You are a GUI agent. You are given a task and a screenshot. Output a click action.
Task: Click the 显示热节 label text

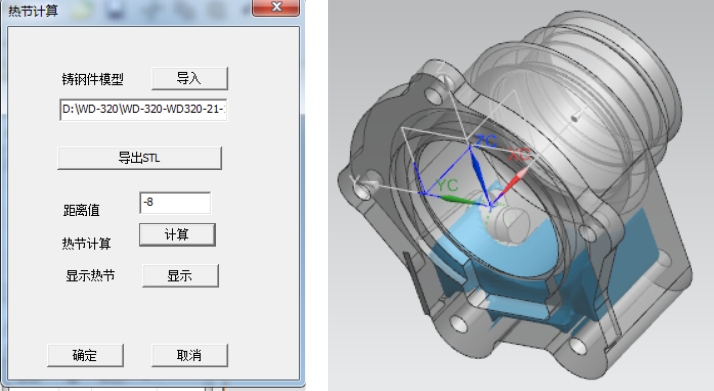point(90,275)
